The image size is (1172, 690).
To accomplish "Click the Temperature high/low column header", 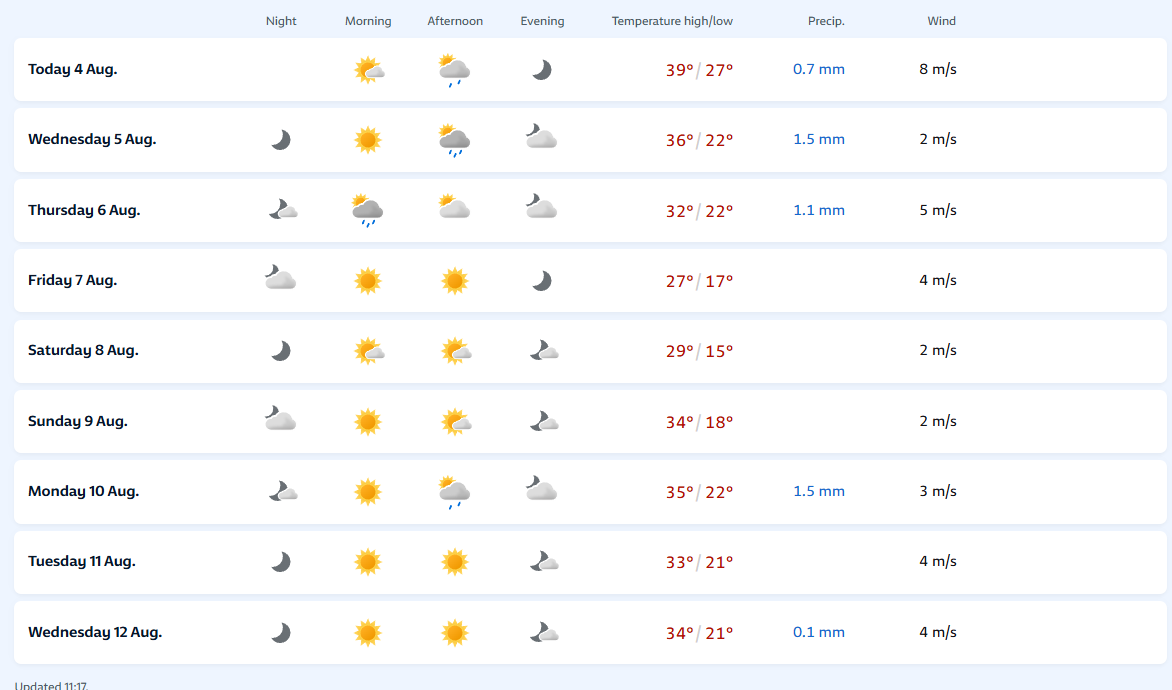I will [x=672, y=21].
